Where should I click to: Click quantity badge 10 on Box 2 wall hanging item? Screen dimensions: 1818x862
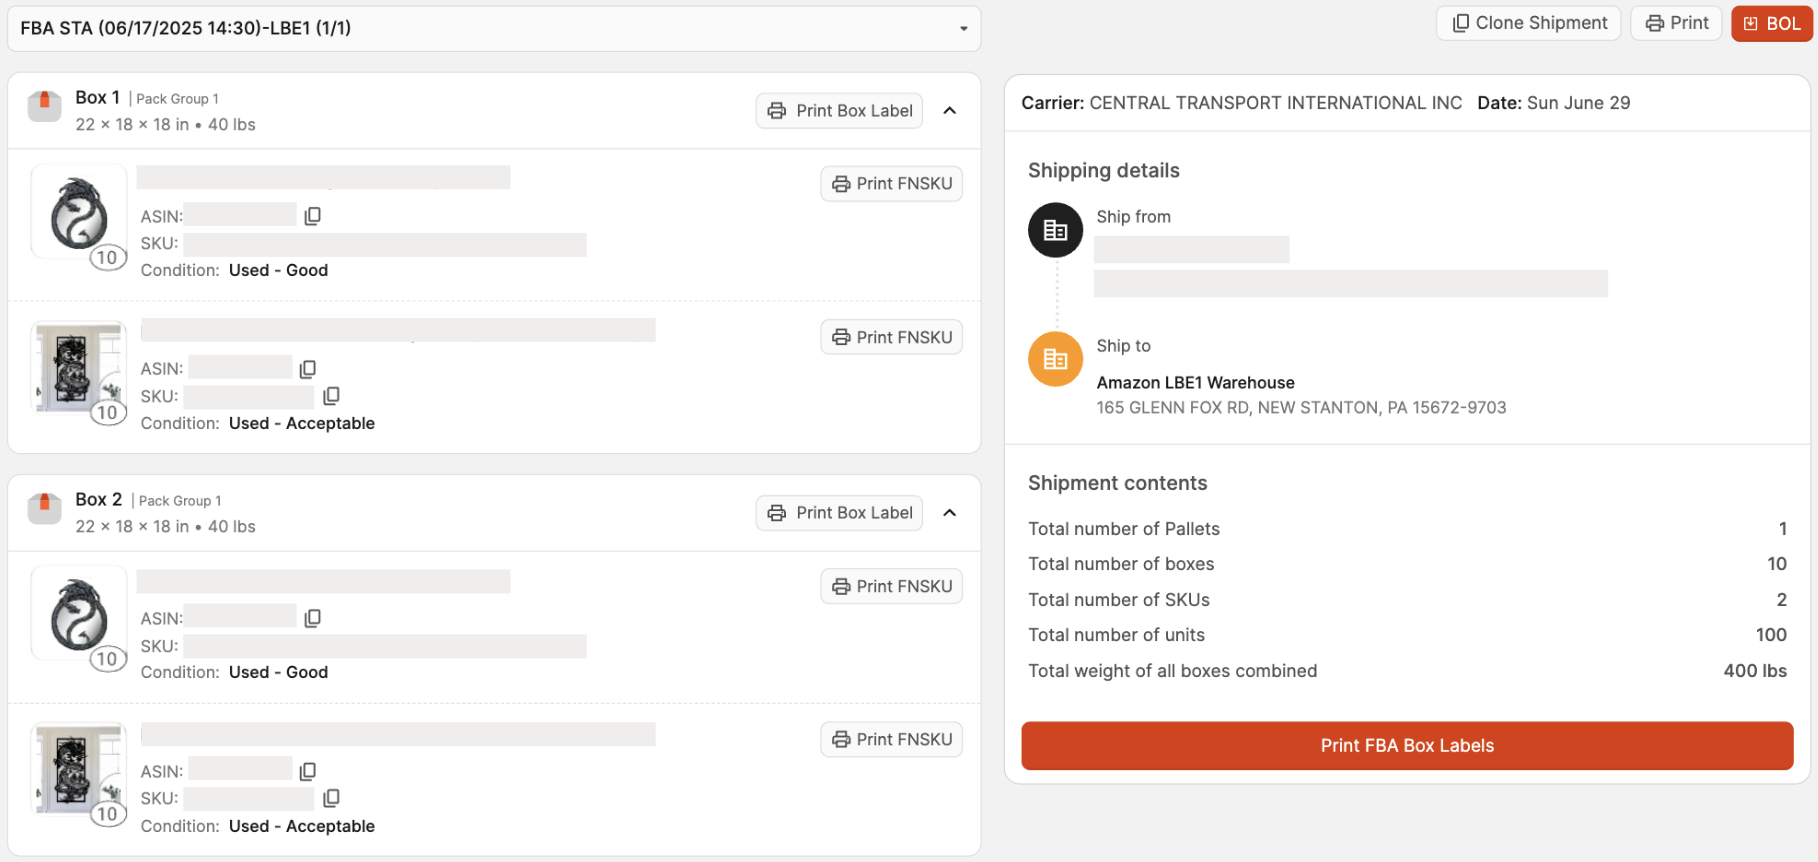107,814
